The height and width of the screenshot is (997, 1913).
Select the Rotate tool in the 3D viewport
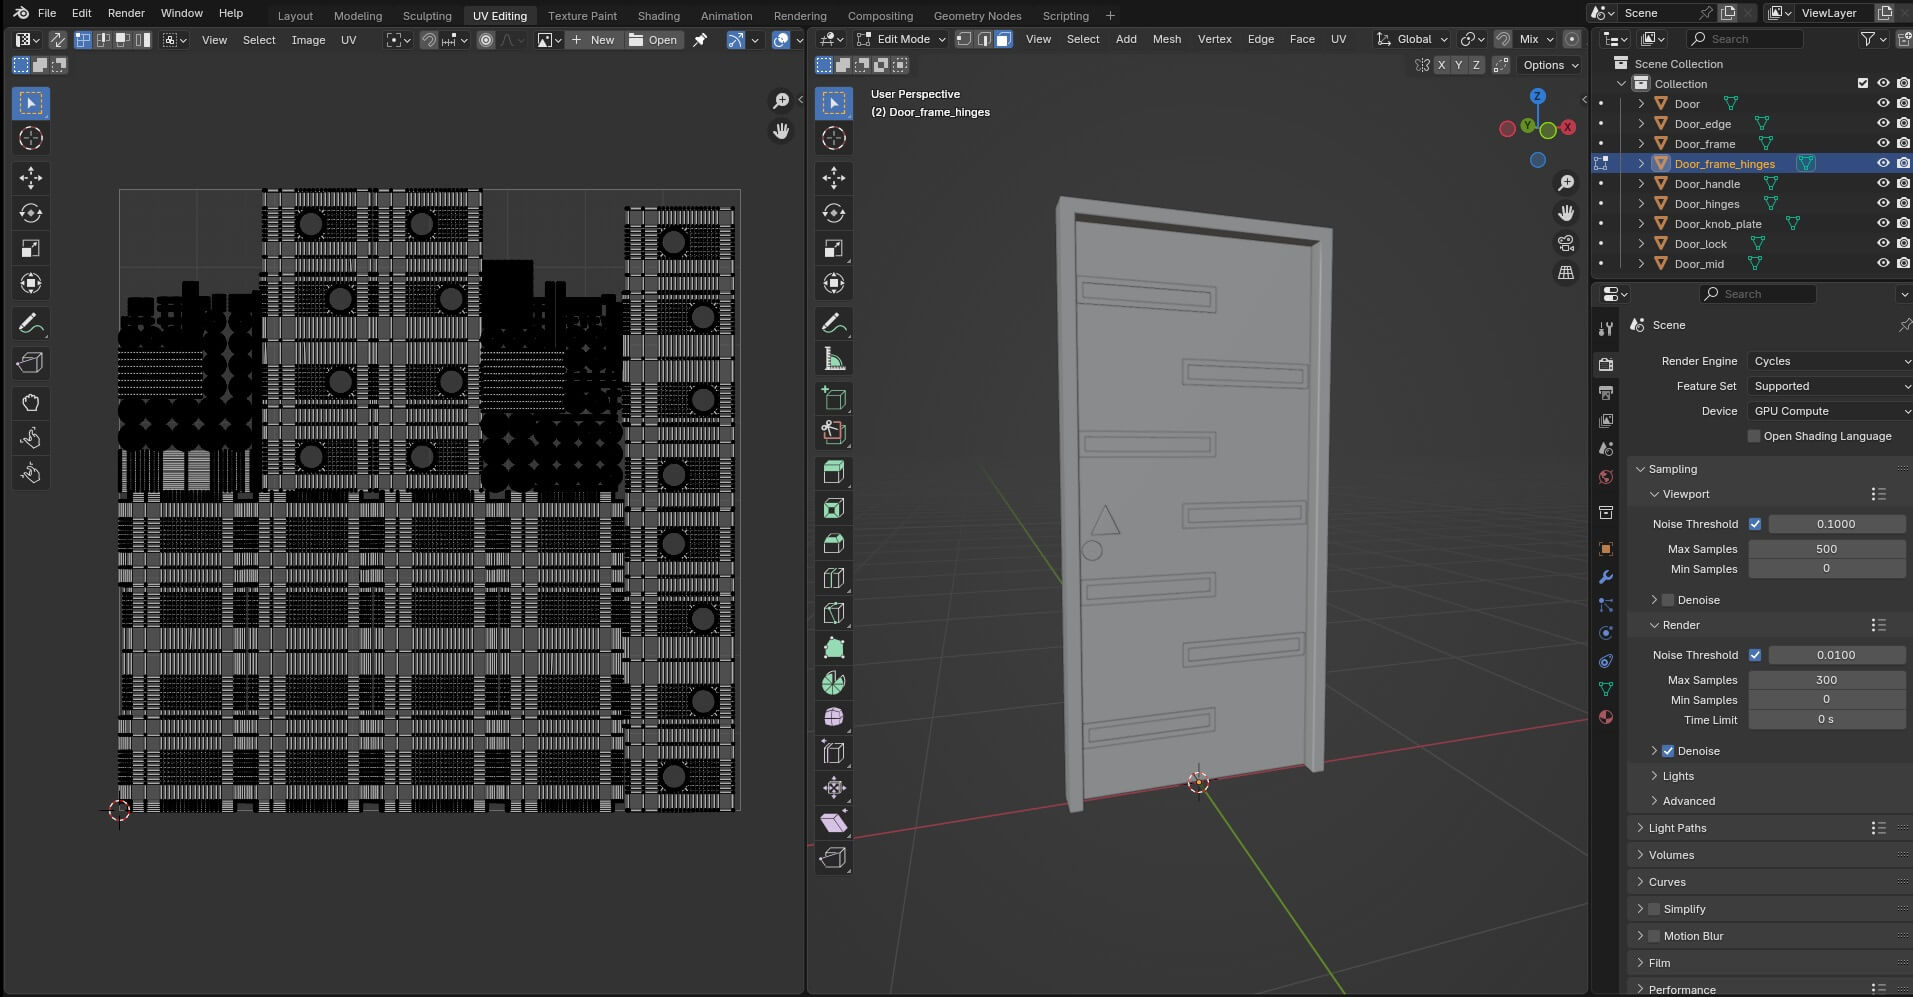(834, 213)
